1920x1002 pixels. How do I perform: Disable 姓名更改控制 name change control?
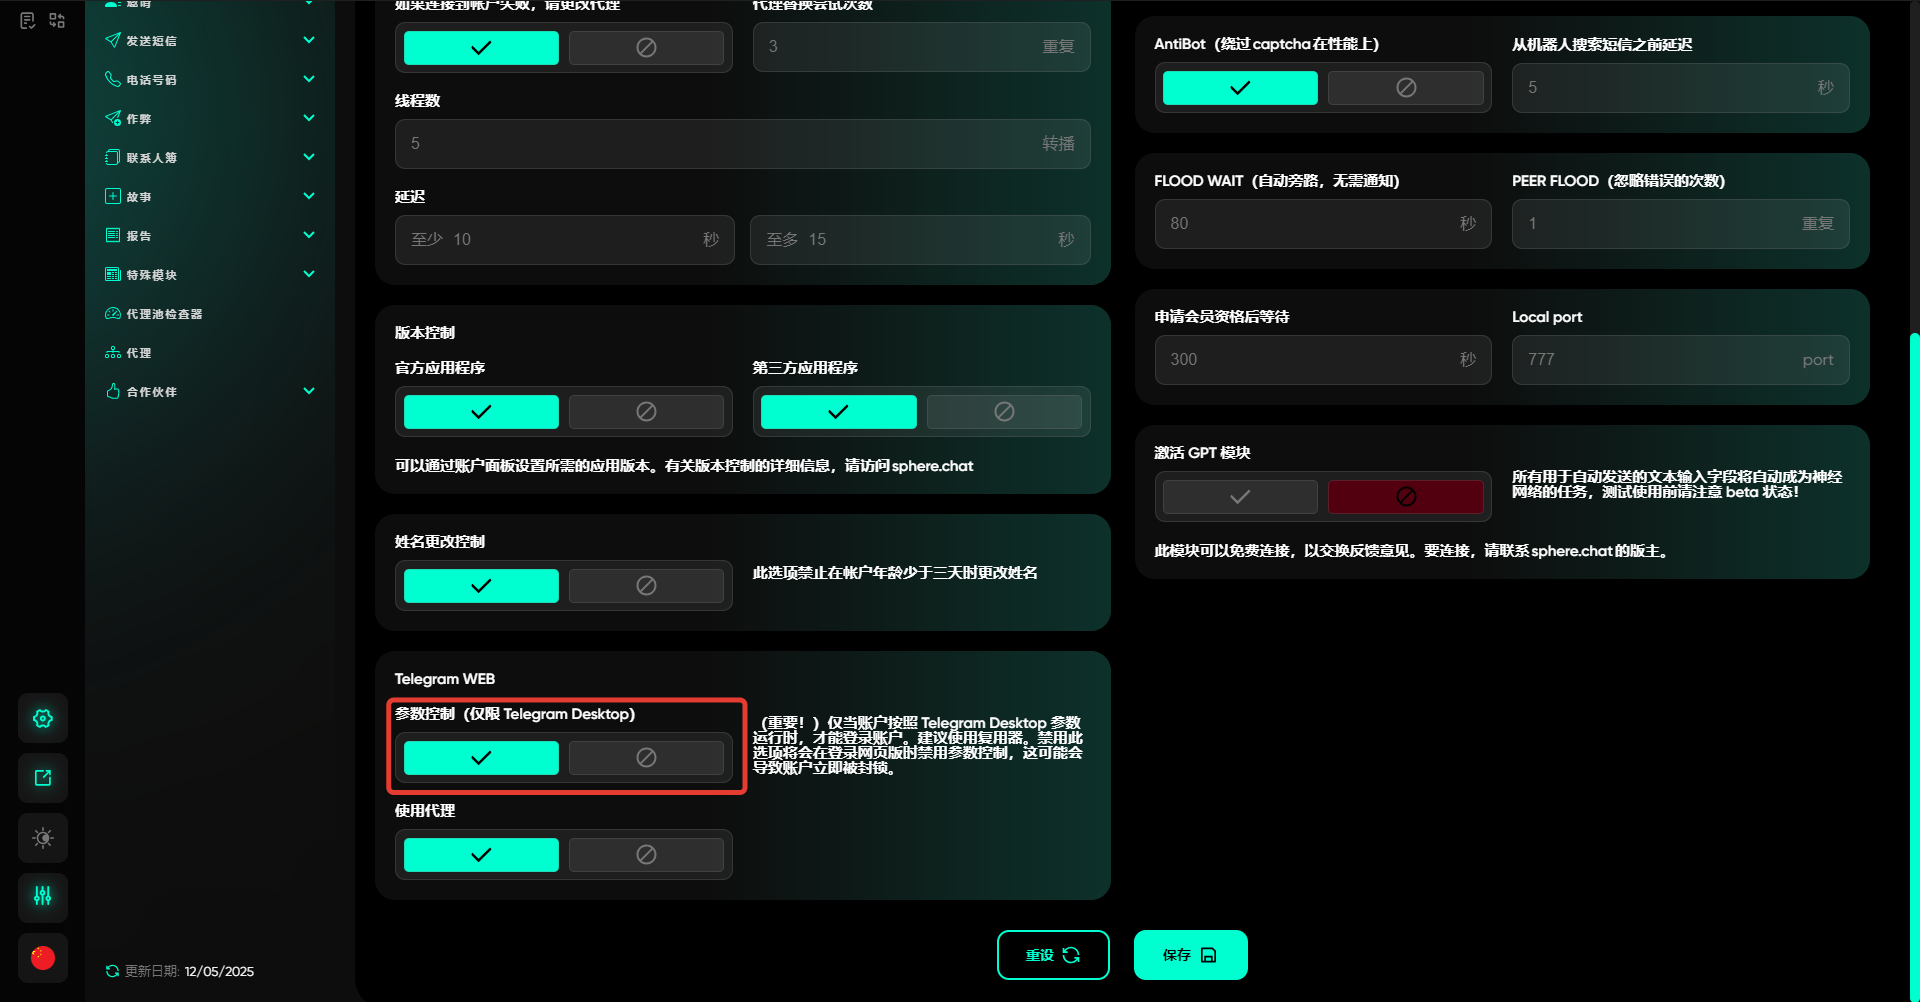coord(646,585)
